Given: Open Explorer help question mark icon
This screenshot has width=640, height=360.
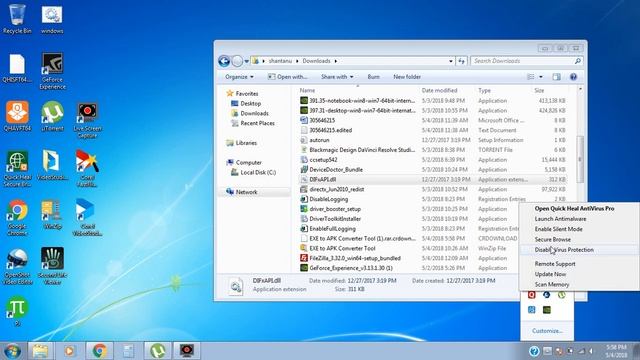Looking at the screenshot, I should (573, 77).
